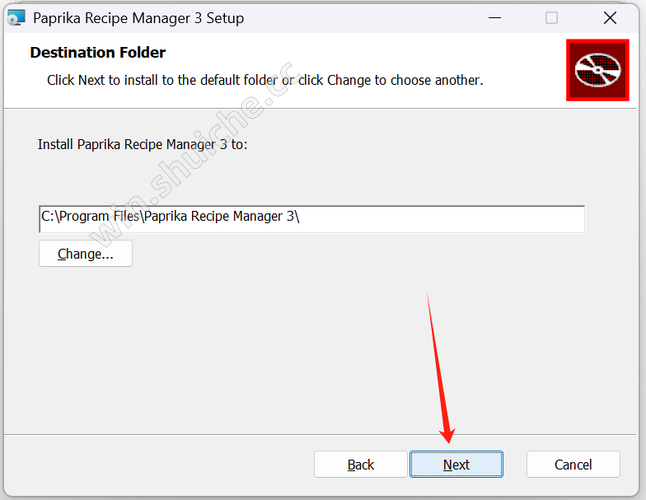646x500 pixels.
Task: Minimize the Paprika setup window
Action: point(495,18)
